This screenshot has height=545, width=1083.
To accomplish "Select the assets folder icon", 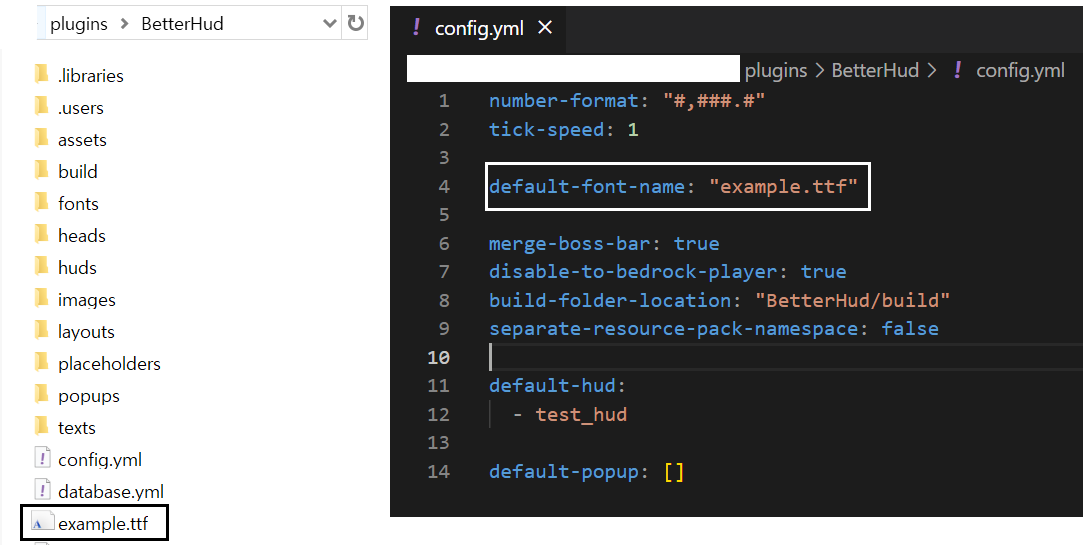I will (41, 138).
